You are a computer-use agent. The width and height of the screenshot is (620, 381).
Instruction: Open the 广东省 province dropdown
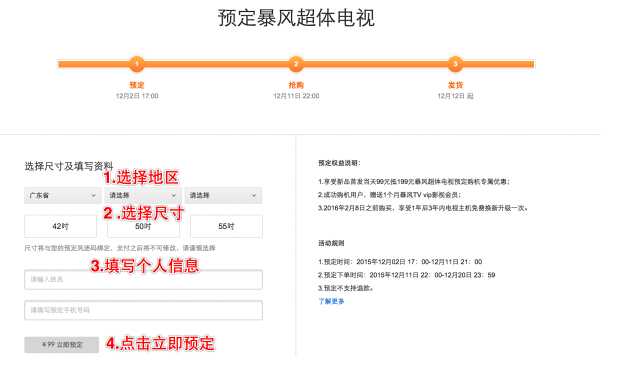coord(62,196)
